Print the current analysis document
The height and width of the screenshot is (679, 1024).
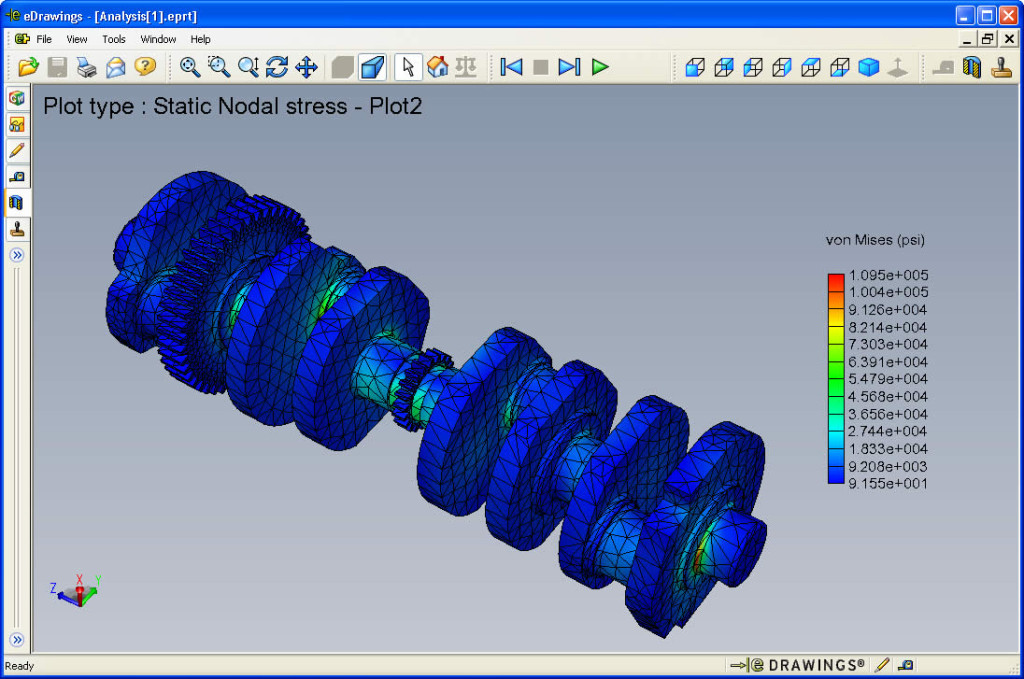pyautogui.click(x=87, y=67)
